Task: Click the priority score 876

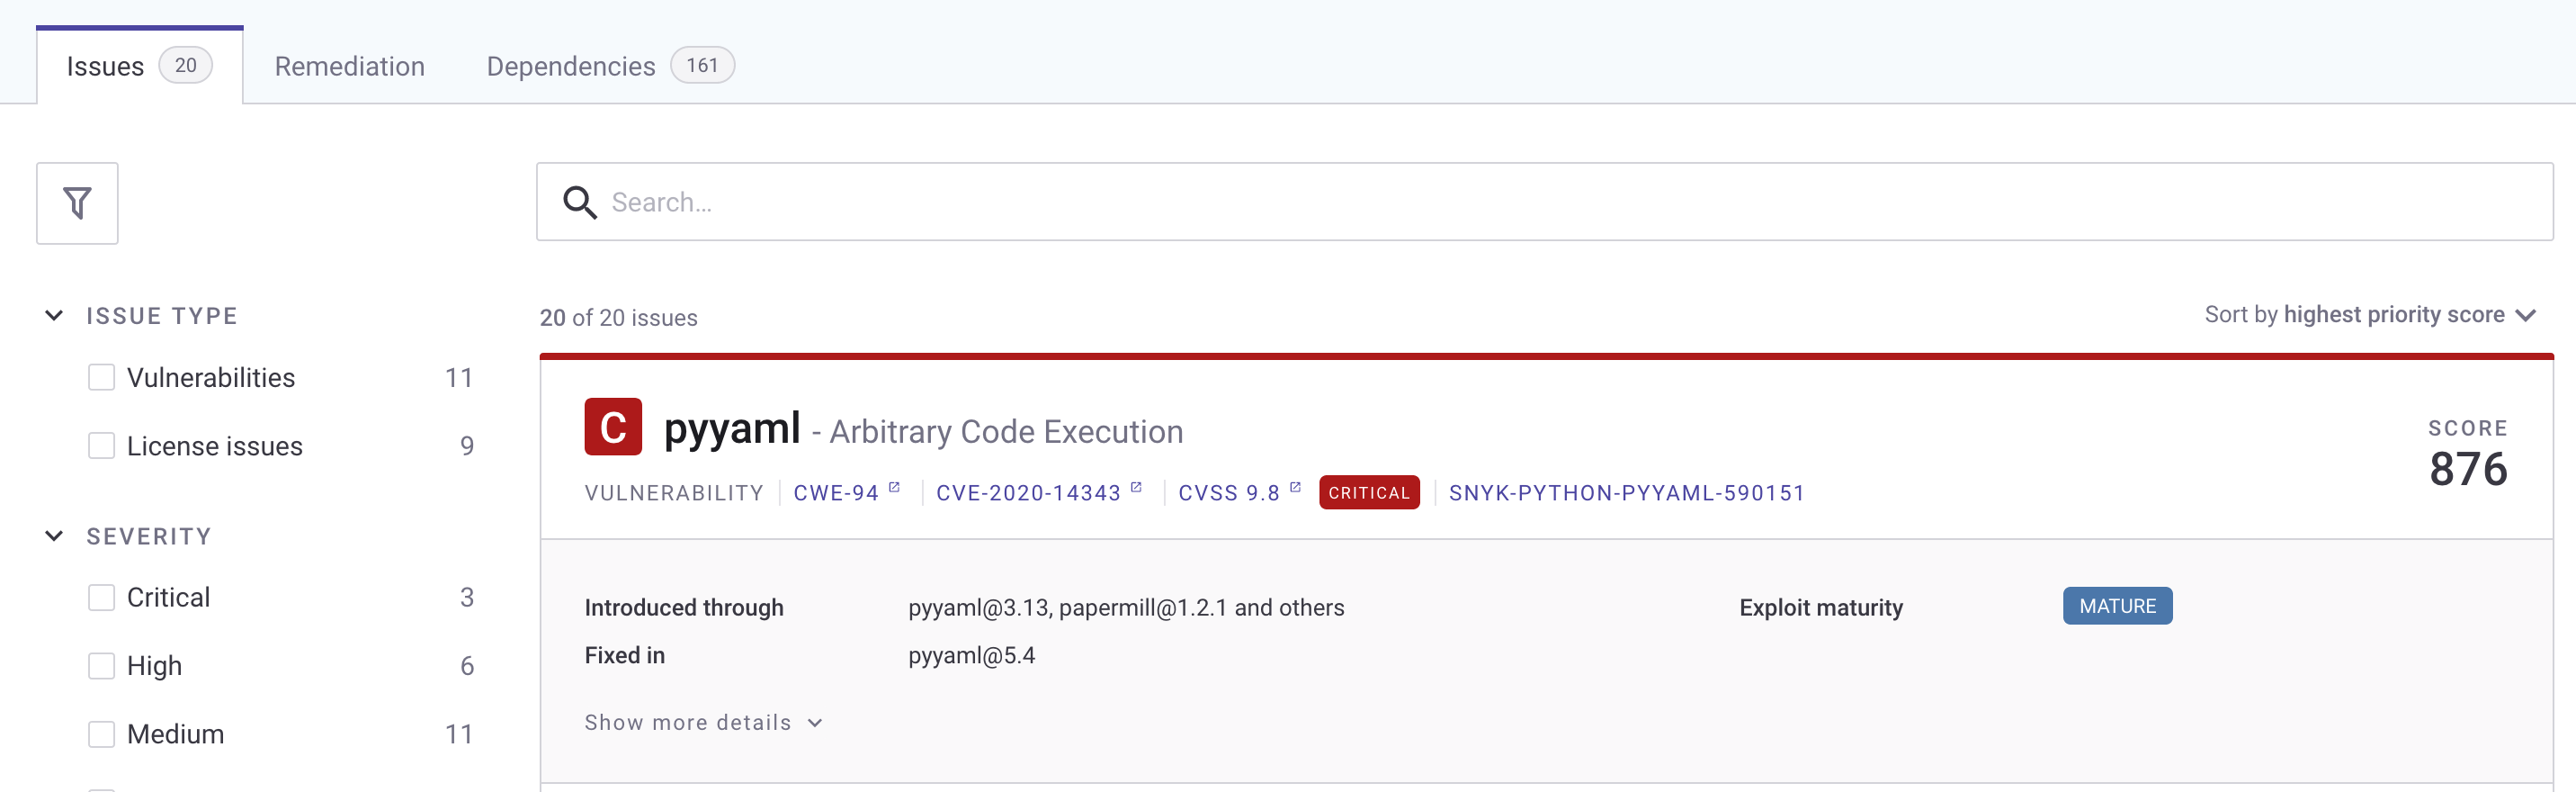Action: [x=2468, y=469]
